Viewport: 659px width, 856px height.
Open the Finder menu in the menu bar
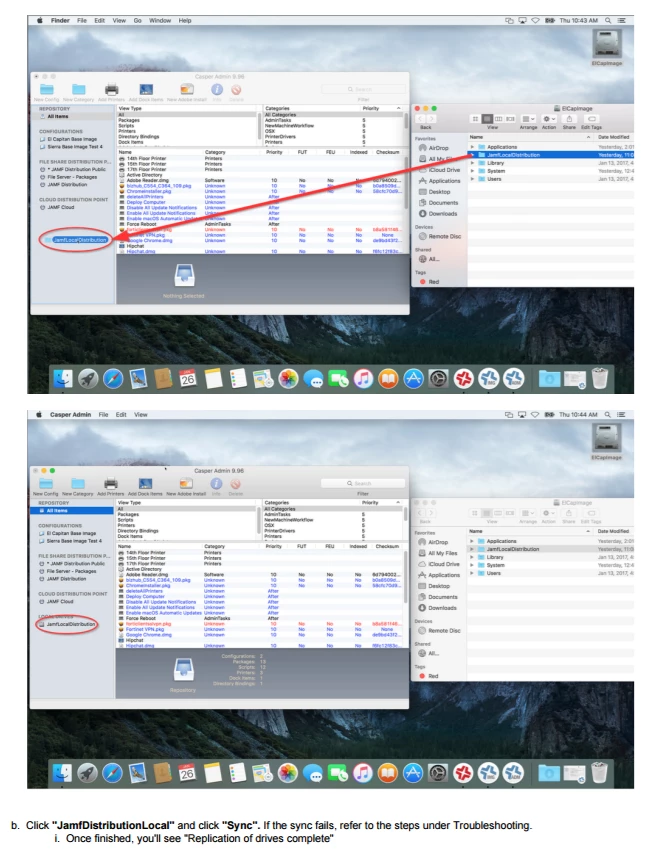(60, 20)
